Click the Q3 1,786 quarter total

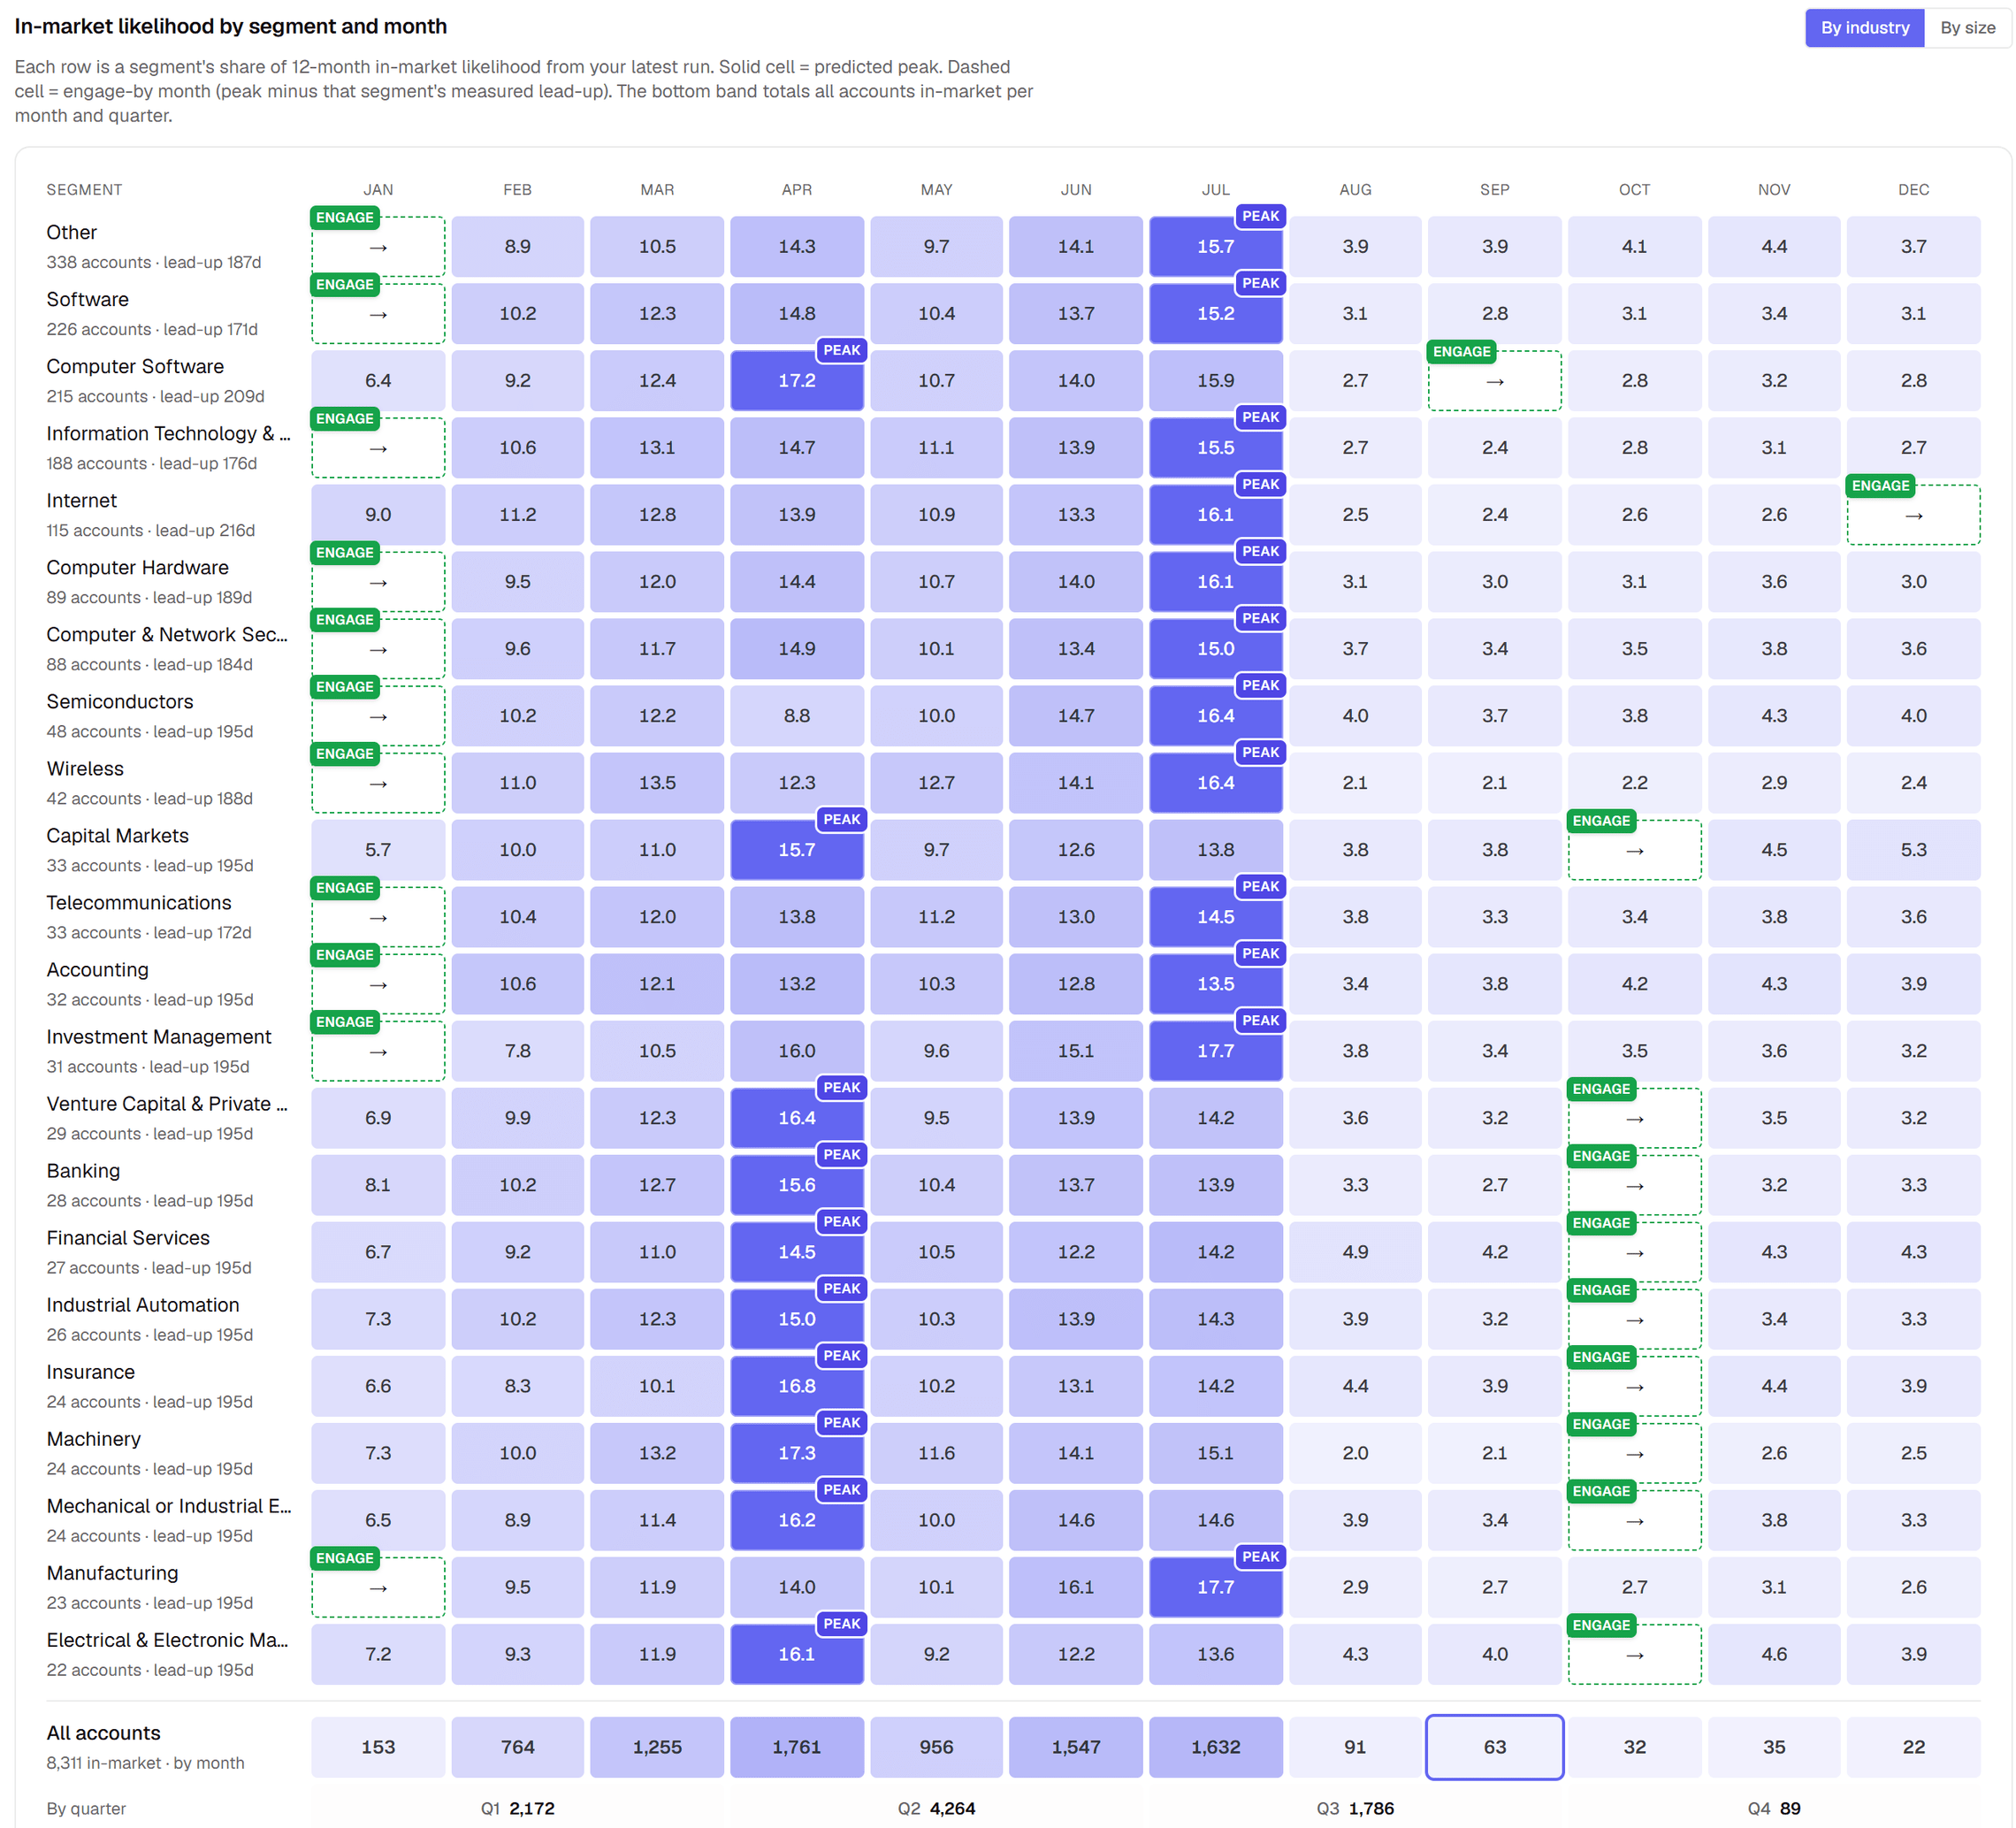click(1355, 1808)
